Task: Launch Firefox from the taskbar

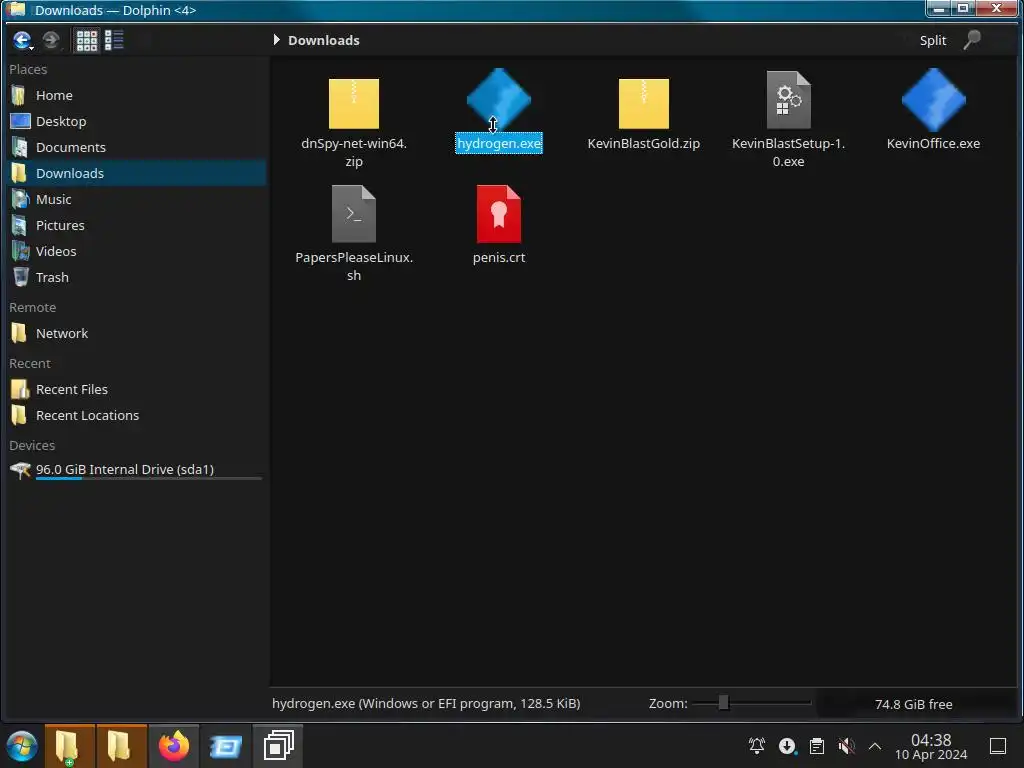Action: (174, 746)
